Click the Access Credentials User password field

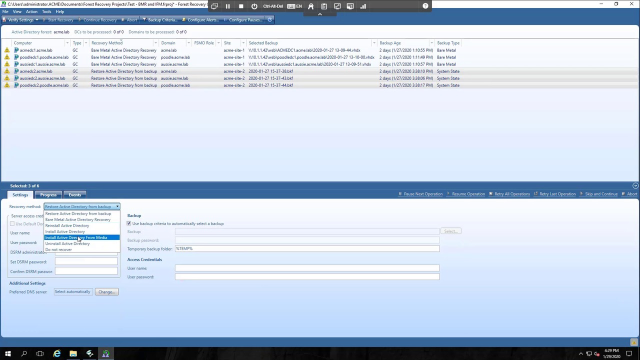coord(307,277)
